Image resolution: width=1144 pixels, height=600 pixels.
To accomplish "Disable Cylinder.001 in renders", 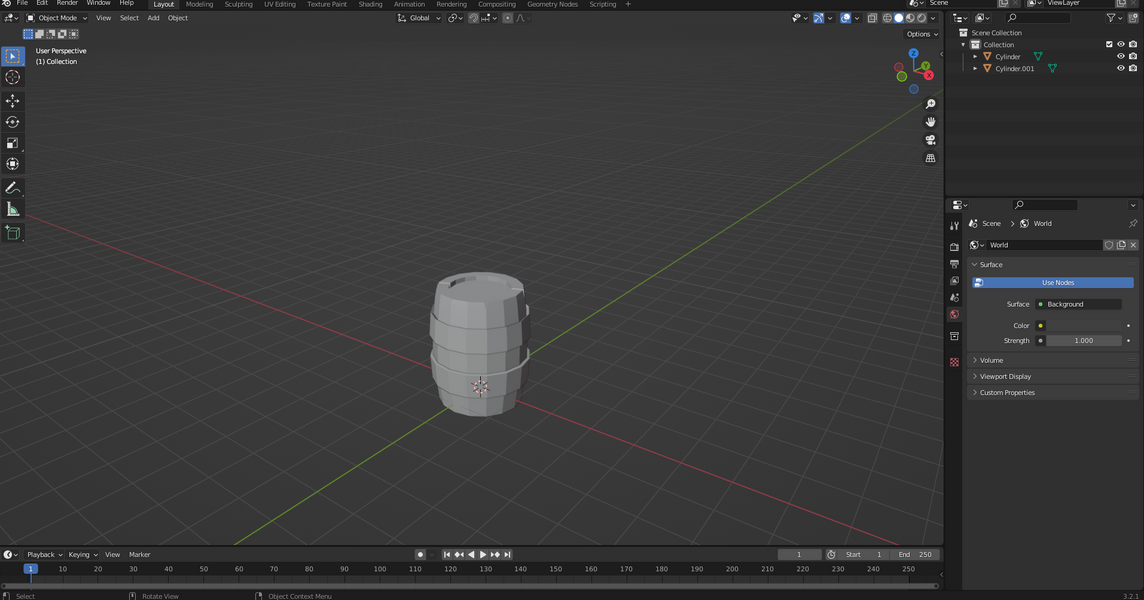I will coord(1133,69).
